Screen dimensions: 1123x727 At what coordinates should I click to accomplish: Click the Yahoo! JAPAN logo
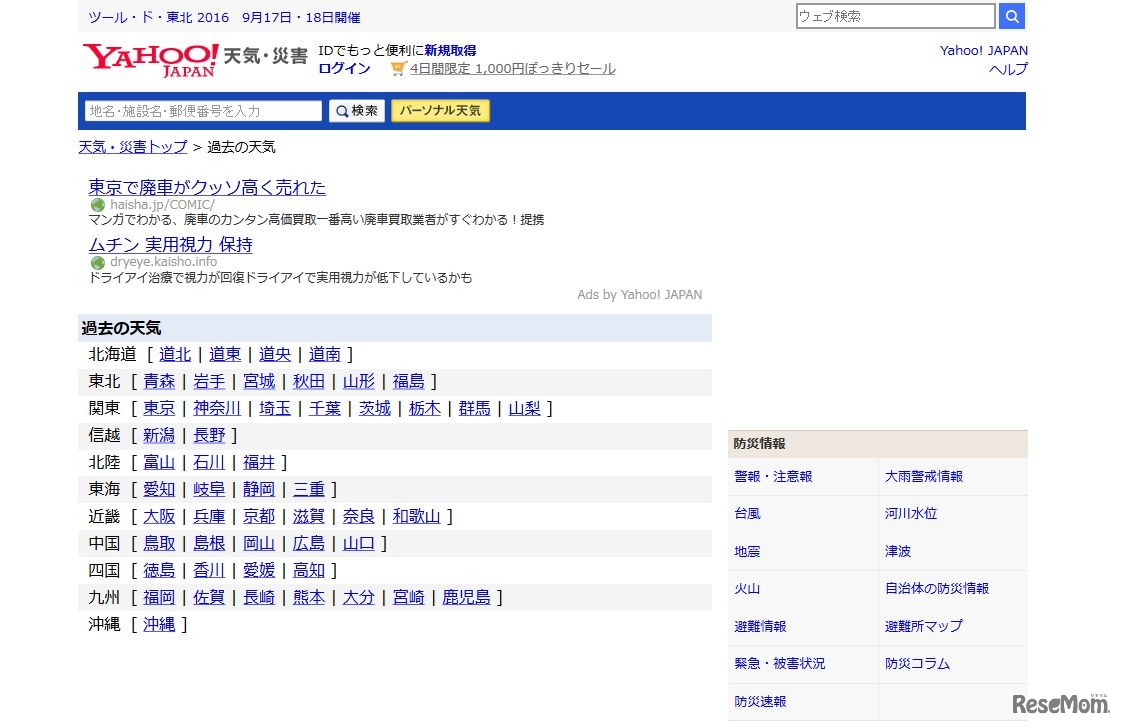tap(150, 59)
